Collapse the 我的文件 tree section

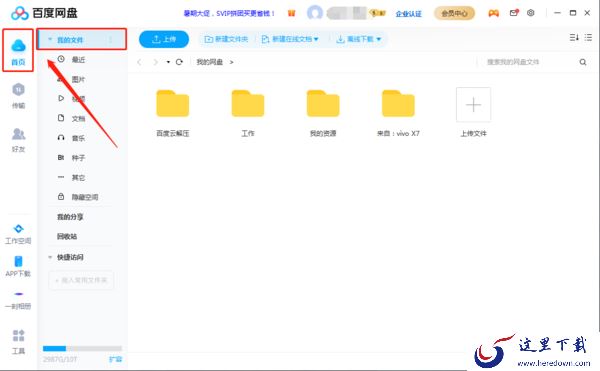pyautogui.click(x=50, y=39)
